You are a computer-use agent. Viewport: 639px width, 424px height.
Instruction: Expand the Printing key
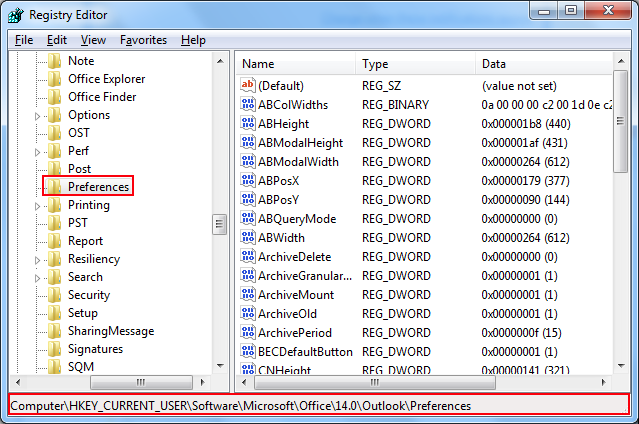point(37,206)
